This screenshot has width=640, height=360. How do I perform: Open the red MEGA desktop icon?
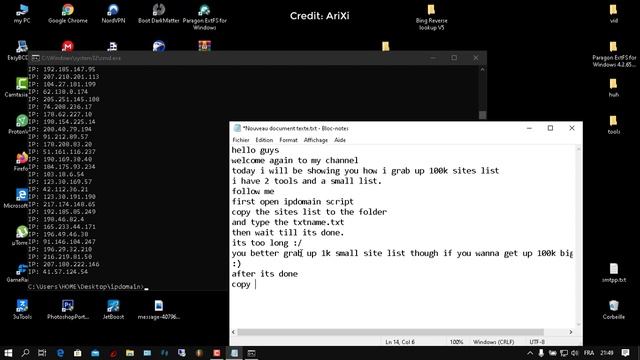pyautogui.click(x=68, y=46)
